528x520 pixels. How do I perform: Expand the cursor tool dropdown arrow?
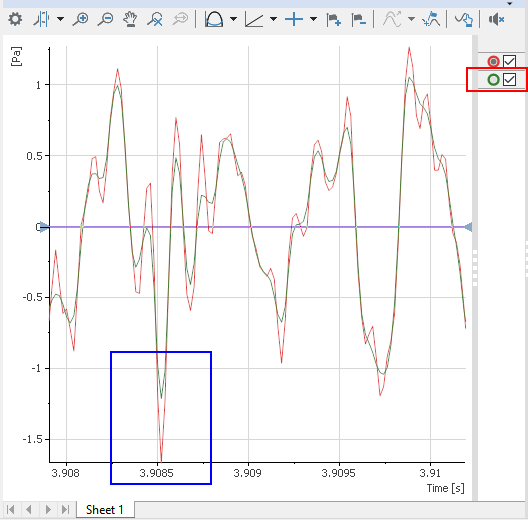(x=61, y=19)
